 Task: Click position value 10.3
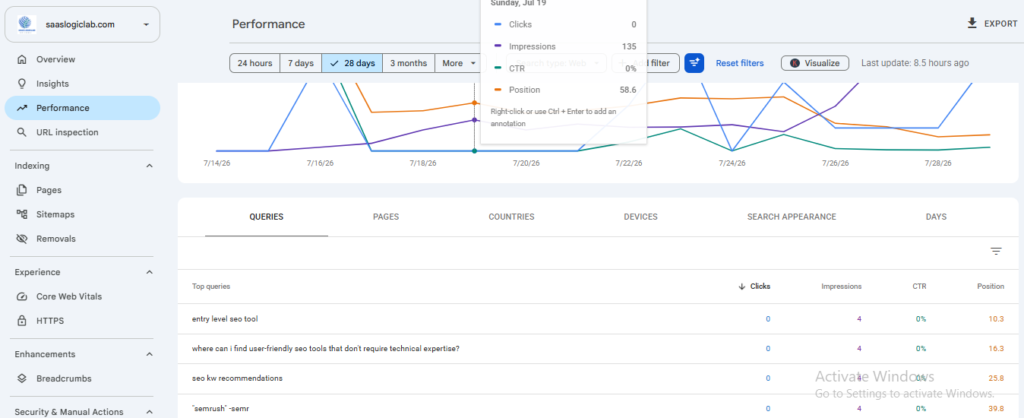[996, 319]
